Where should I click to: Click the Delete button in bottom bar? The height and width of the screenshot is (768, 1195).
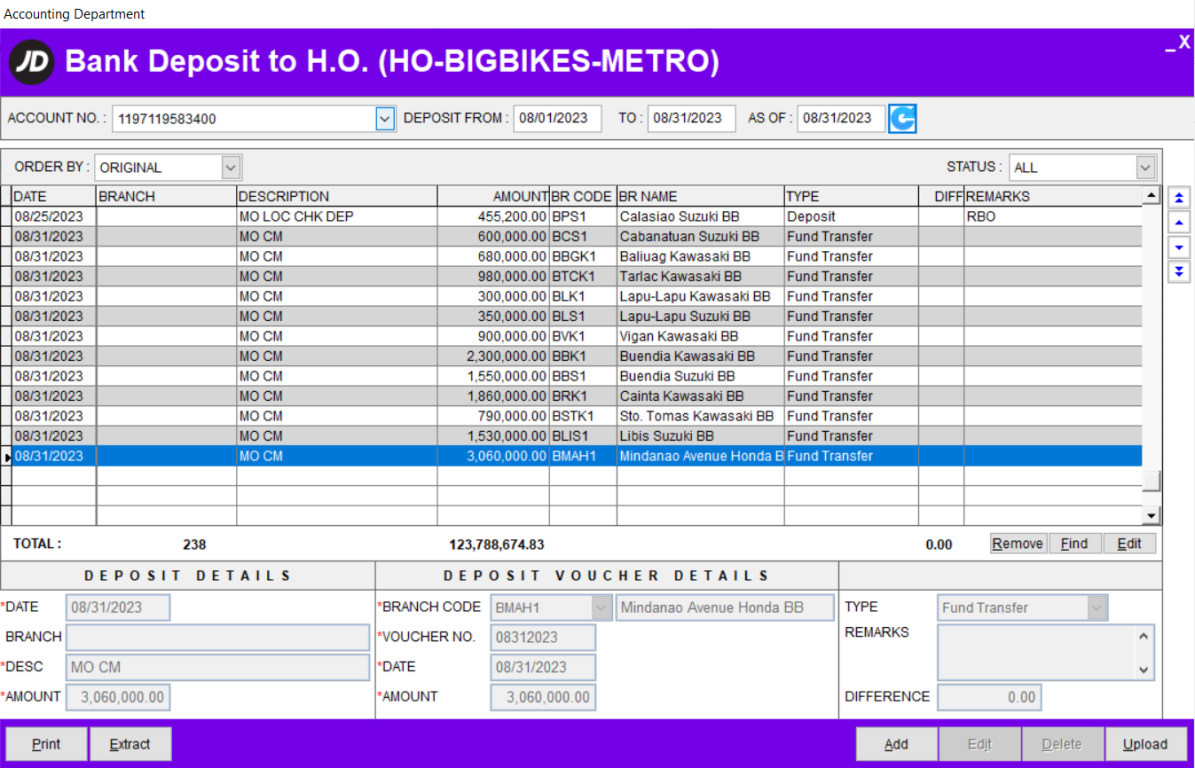click(1062, 744)
